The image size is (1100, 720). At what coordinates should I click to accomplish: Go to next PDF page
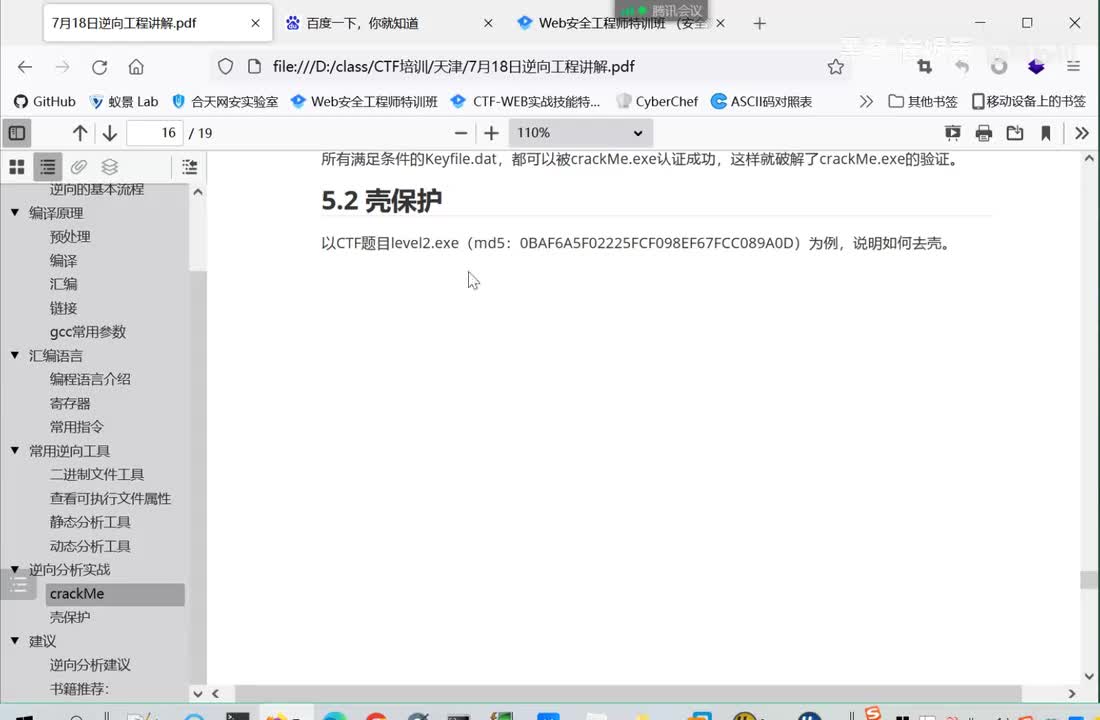tap(109, 133)
